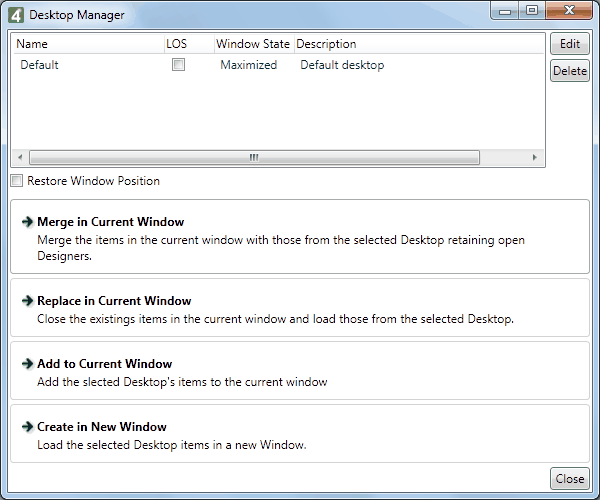This screenshot has height=500, width=600.
Task: Click the Replace in Current Window arrow icon
Action: [x=28, y=301]
